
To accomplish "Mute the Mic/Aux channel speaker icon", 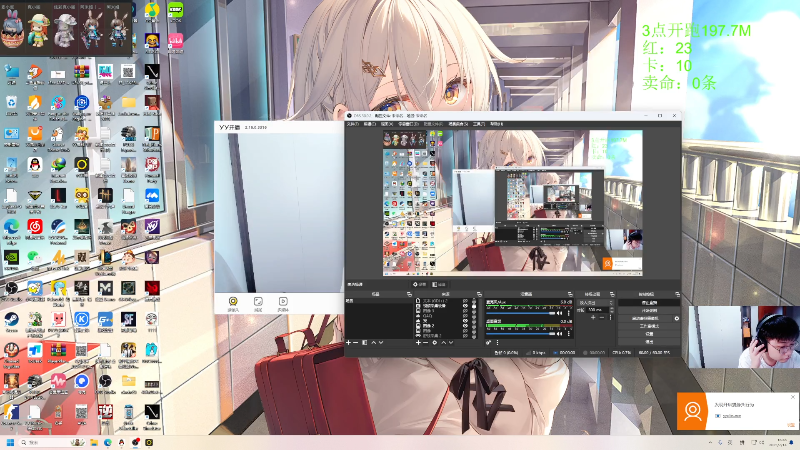I will click(x=559, y=313).
